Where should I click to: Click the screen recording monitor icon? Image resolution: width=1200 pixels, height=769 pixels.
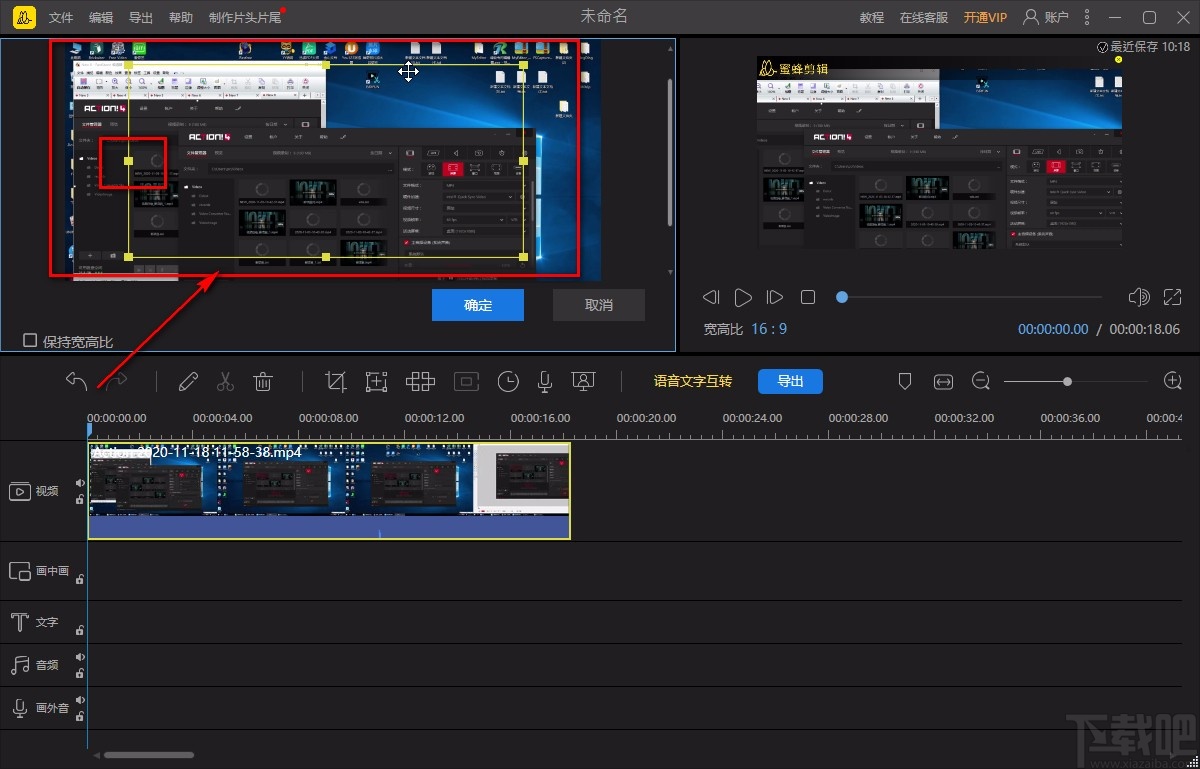click(x=583, y=381)
